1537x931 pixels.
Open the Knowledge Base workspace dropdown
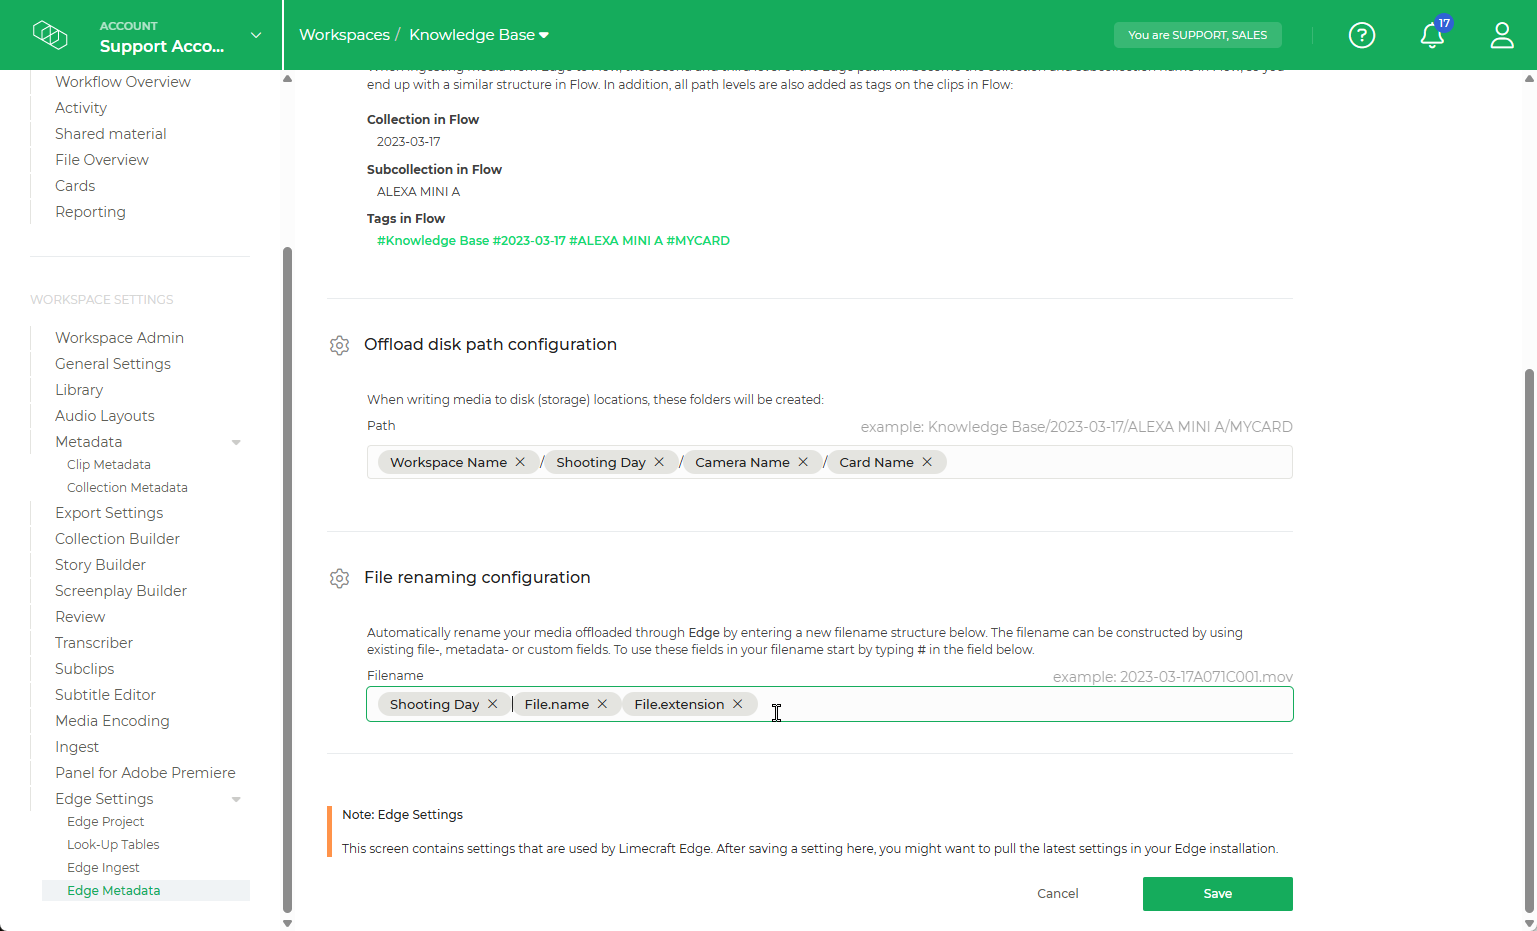(x=540, y=33)
